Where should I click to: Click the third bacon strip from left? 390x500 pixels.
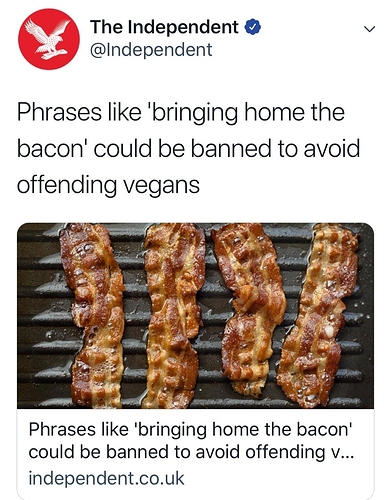click(x=250, y=307)
